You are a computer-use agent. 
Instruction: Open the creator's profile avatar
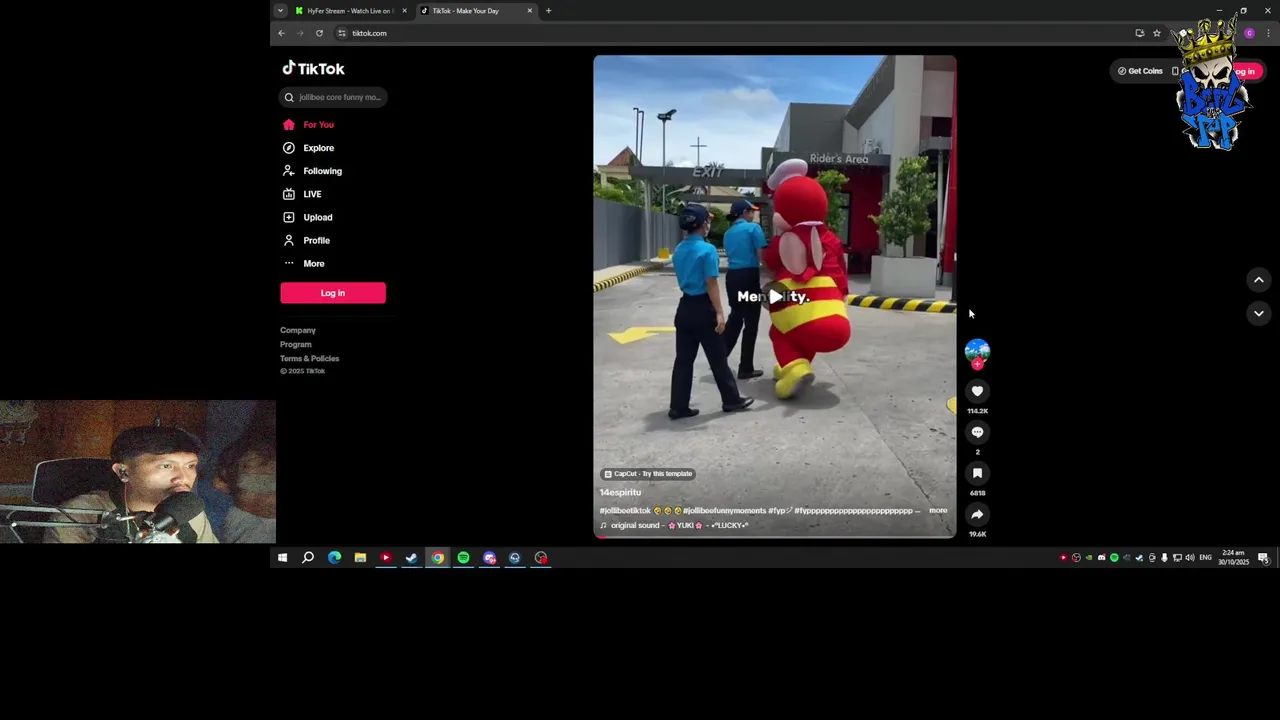[x=977, y=350]
